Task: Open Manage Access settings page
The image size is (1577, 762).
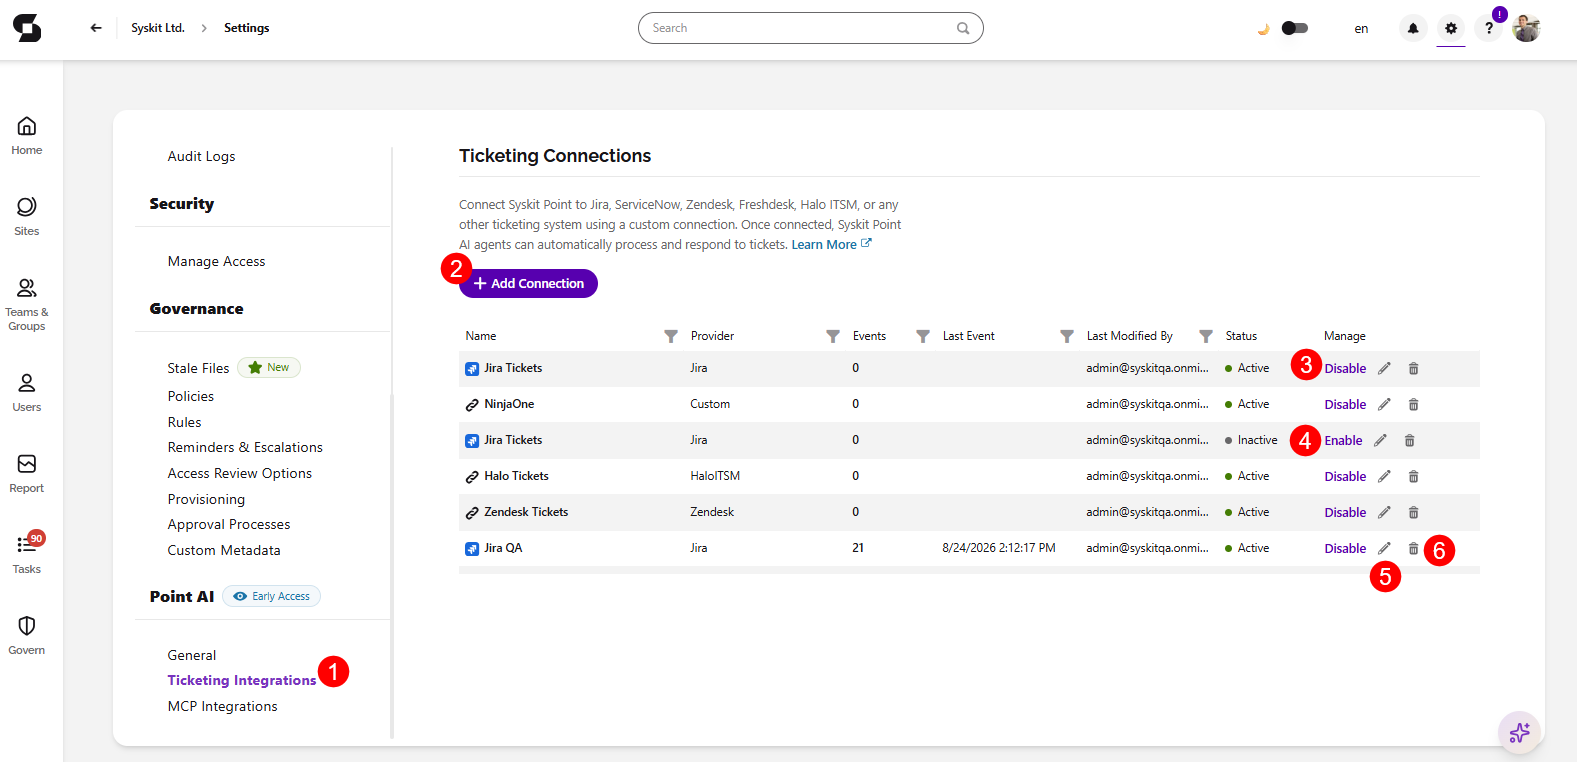Action: (216, 261)
